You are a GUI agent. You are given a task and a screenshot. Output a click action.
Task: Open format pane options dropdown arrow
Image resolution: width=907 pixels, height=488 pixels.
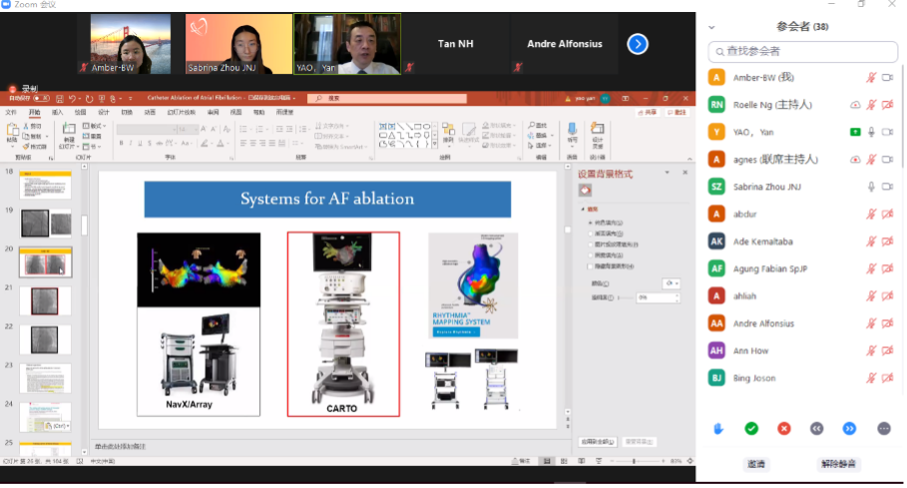pyautogui.click(x=667, y=173)
